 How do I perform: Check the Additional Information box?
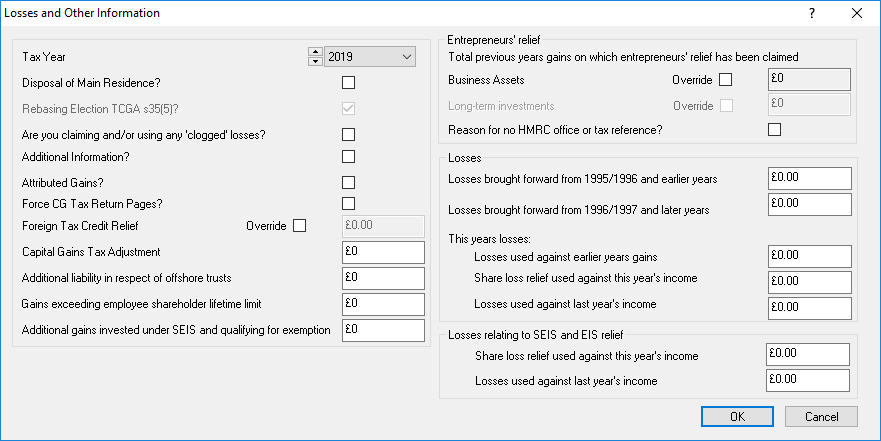click(x=348, y=157)
